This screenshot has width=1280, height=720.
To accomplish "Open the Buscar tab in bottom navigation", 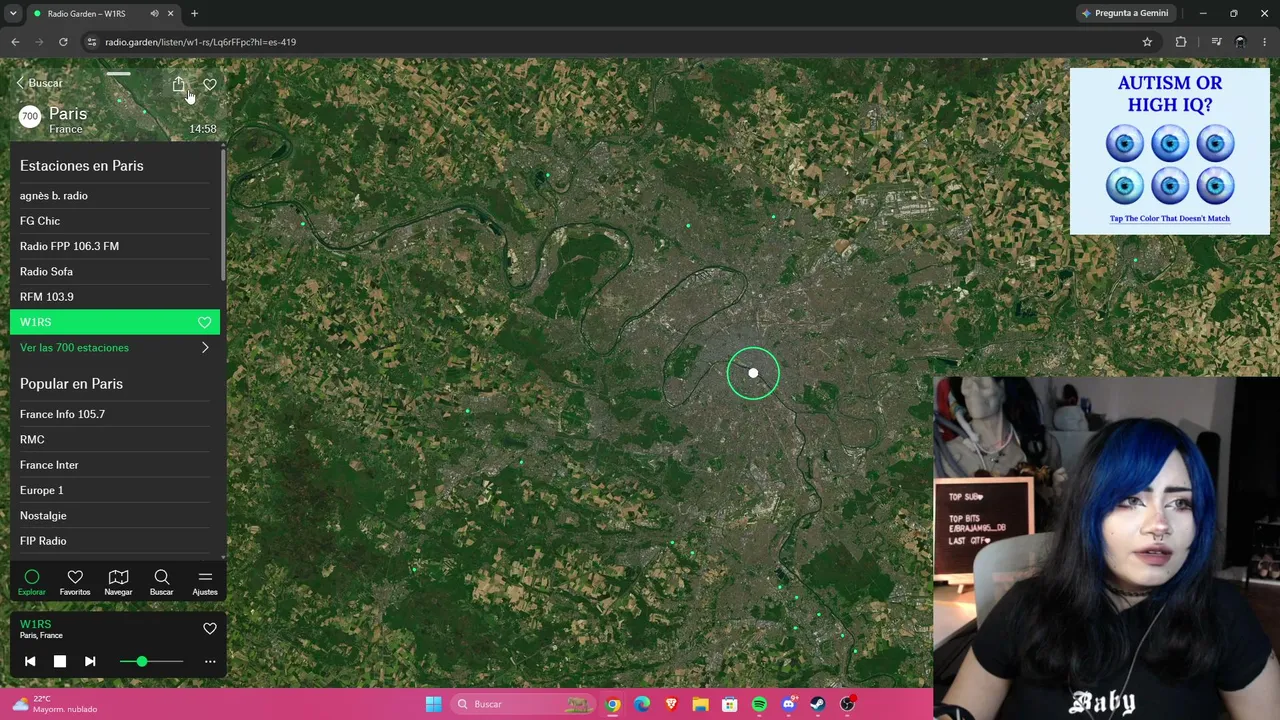I will pyautogui.click(x=161, y=582).
